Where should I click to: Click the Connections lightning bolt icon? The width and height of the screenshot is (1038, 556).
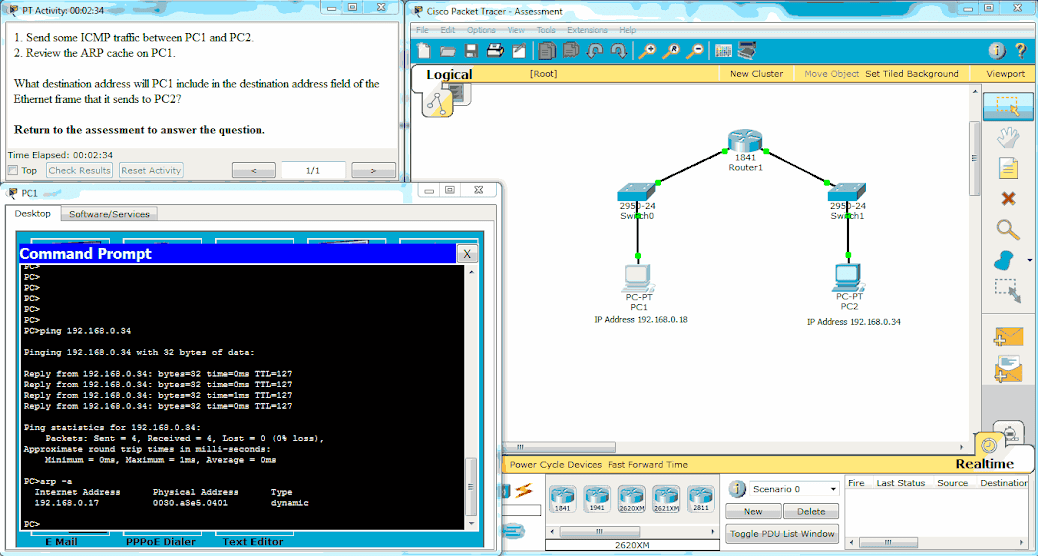tap(524, 490)
